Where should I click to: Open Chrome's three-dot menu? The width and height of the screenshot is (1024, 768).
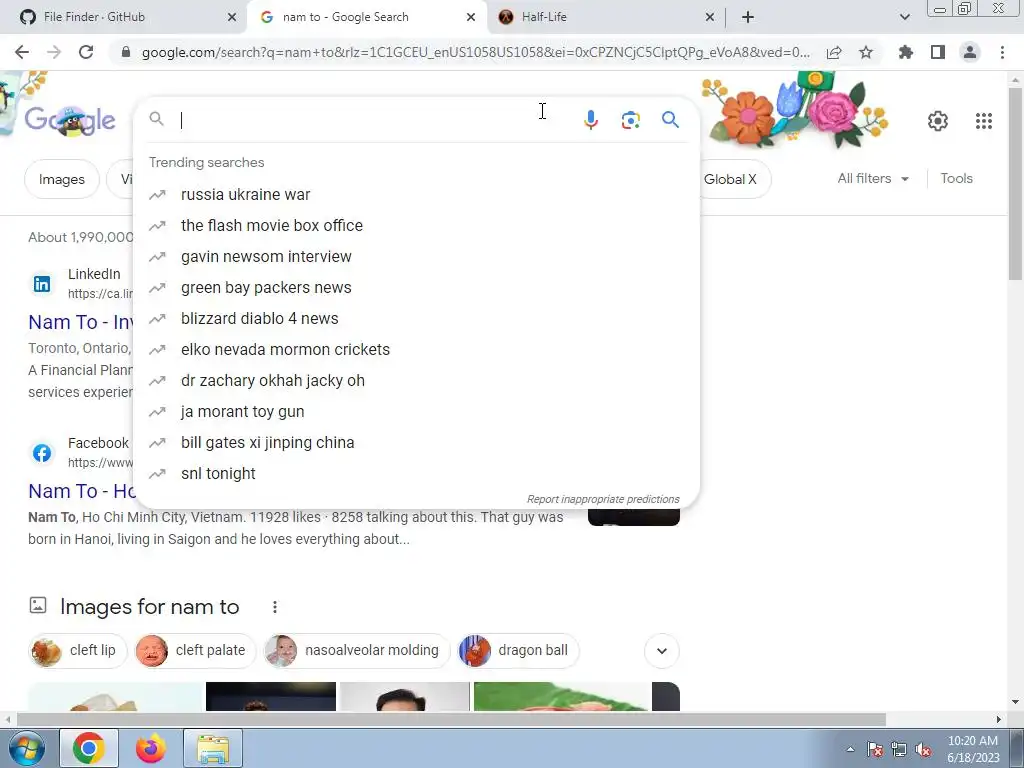(1002, 52)
